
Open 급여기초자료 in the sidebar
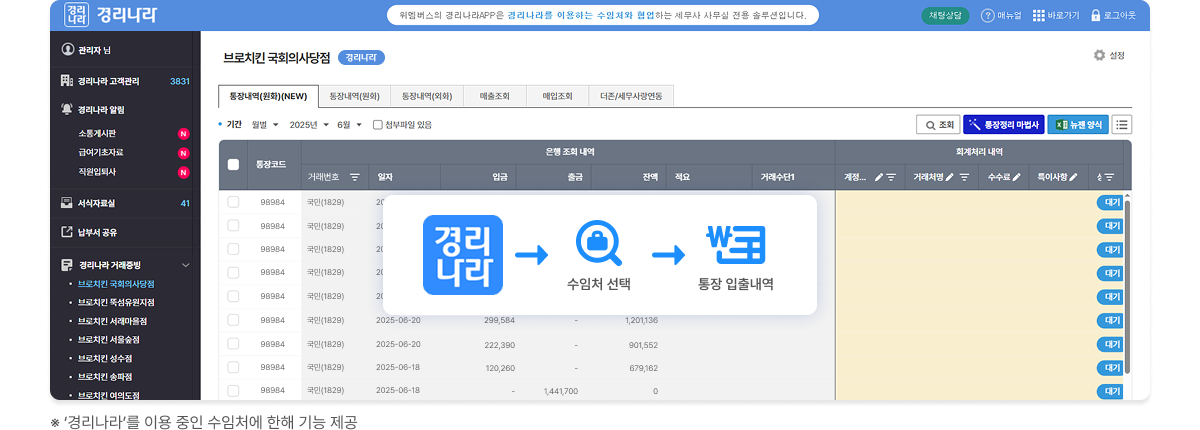click(101, 153)
